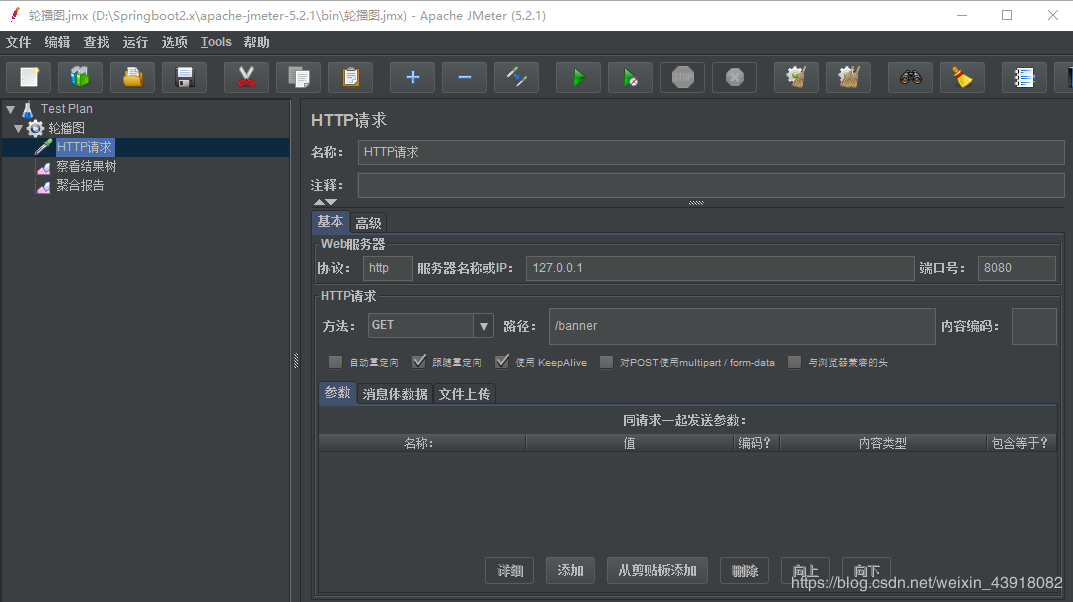Collapse the Test Plan tree node
Viewport: 1073px width, 602px height.
point(11,109)
